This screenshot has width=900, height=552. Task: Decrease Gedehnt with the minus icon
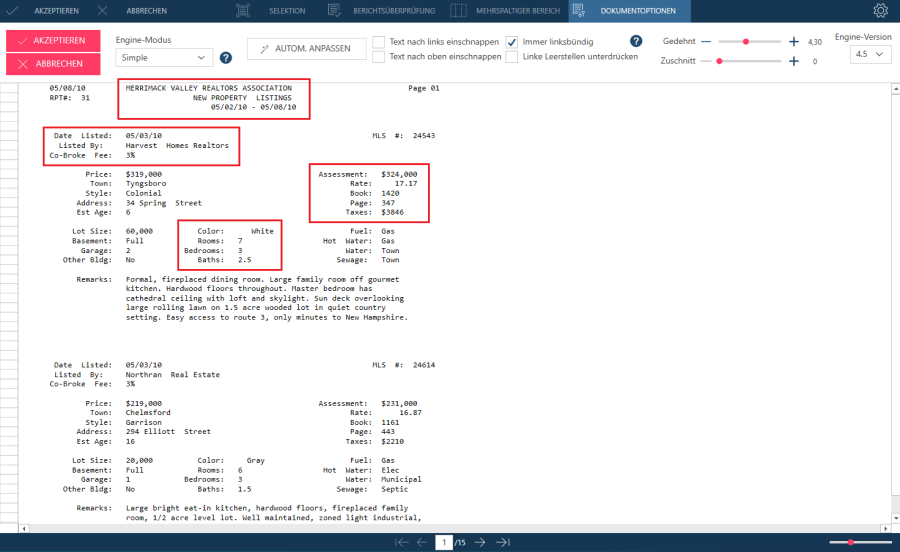click(706, 41)
